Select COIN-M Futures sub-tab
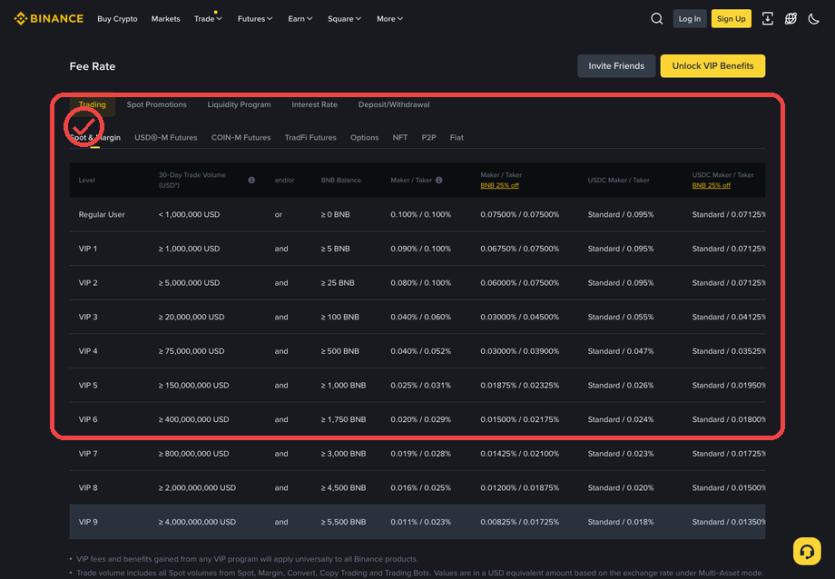Viewport: 835px width, 579px height. point(241,137)
